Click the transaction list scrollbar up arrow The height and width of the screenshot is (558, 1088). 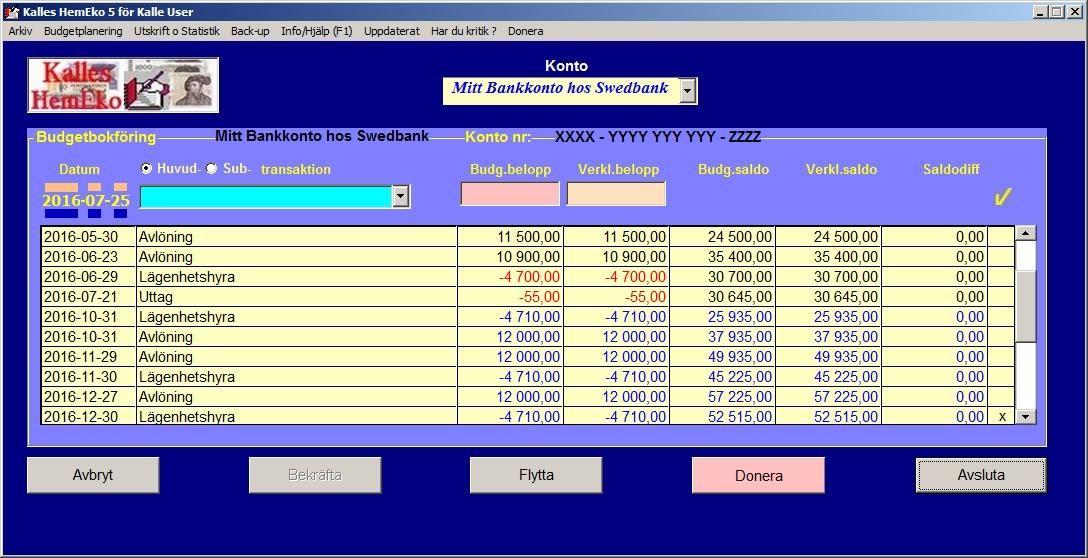1026,233
